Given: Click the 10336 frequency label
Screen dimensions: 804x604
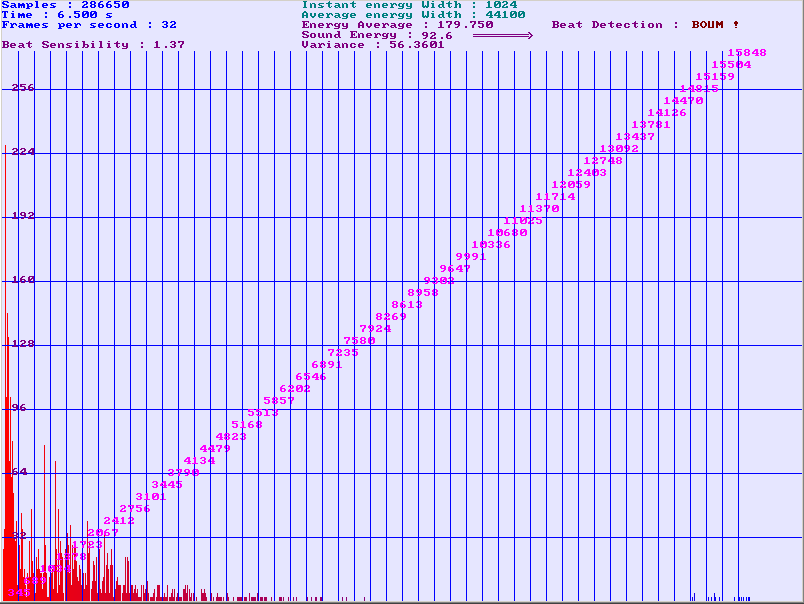Looking at the screenshot, I should (x=491, y=245).
